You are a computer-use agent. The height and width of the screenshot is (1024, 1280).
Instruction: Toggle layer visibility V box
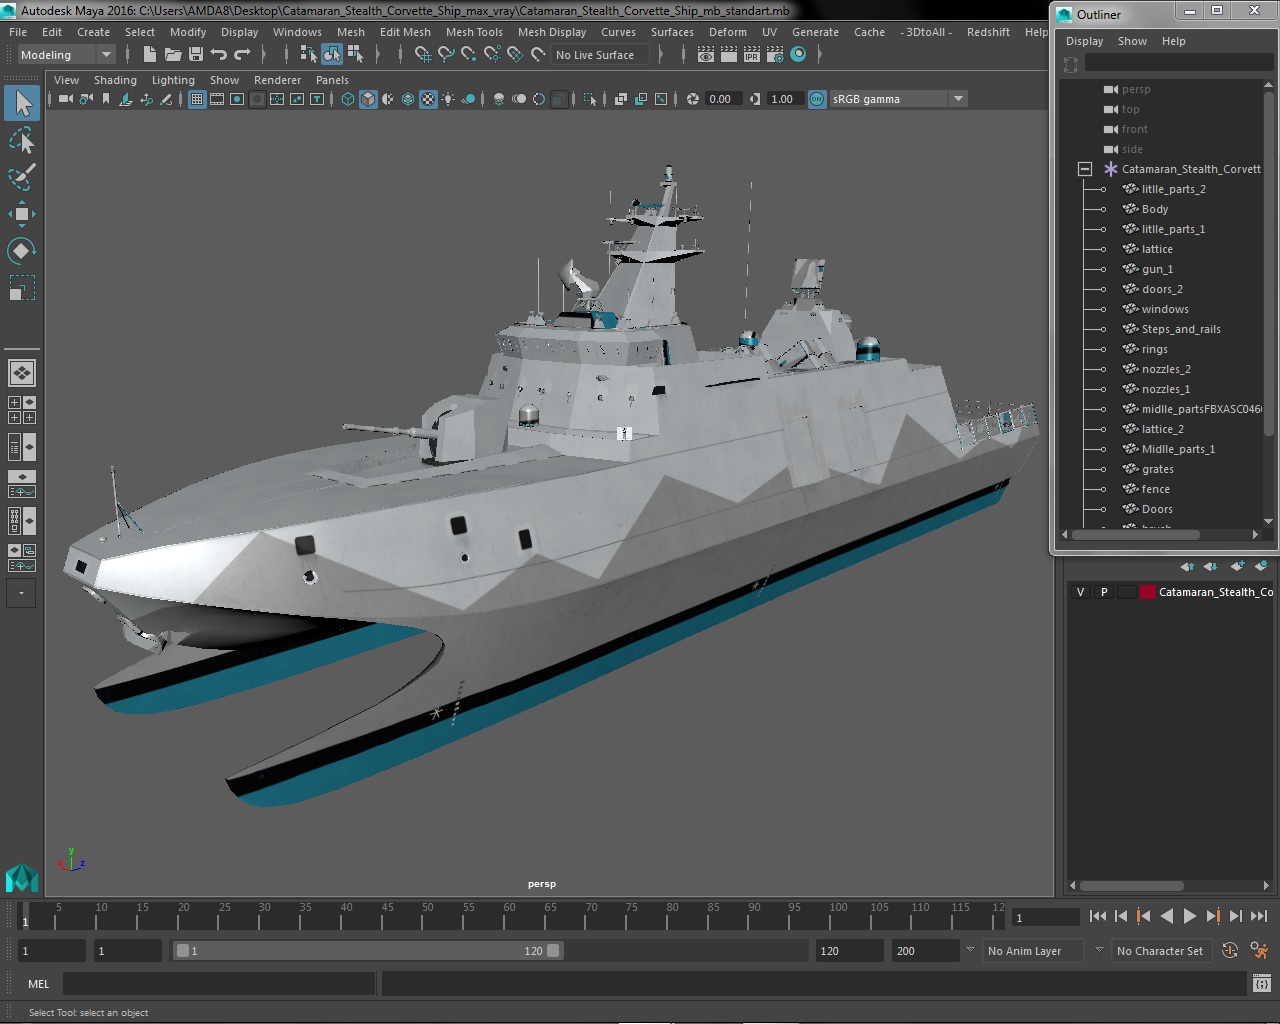pyautogui.click(x=1080, y=592)
